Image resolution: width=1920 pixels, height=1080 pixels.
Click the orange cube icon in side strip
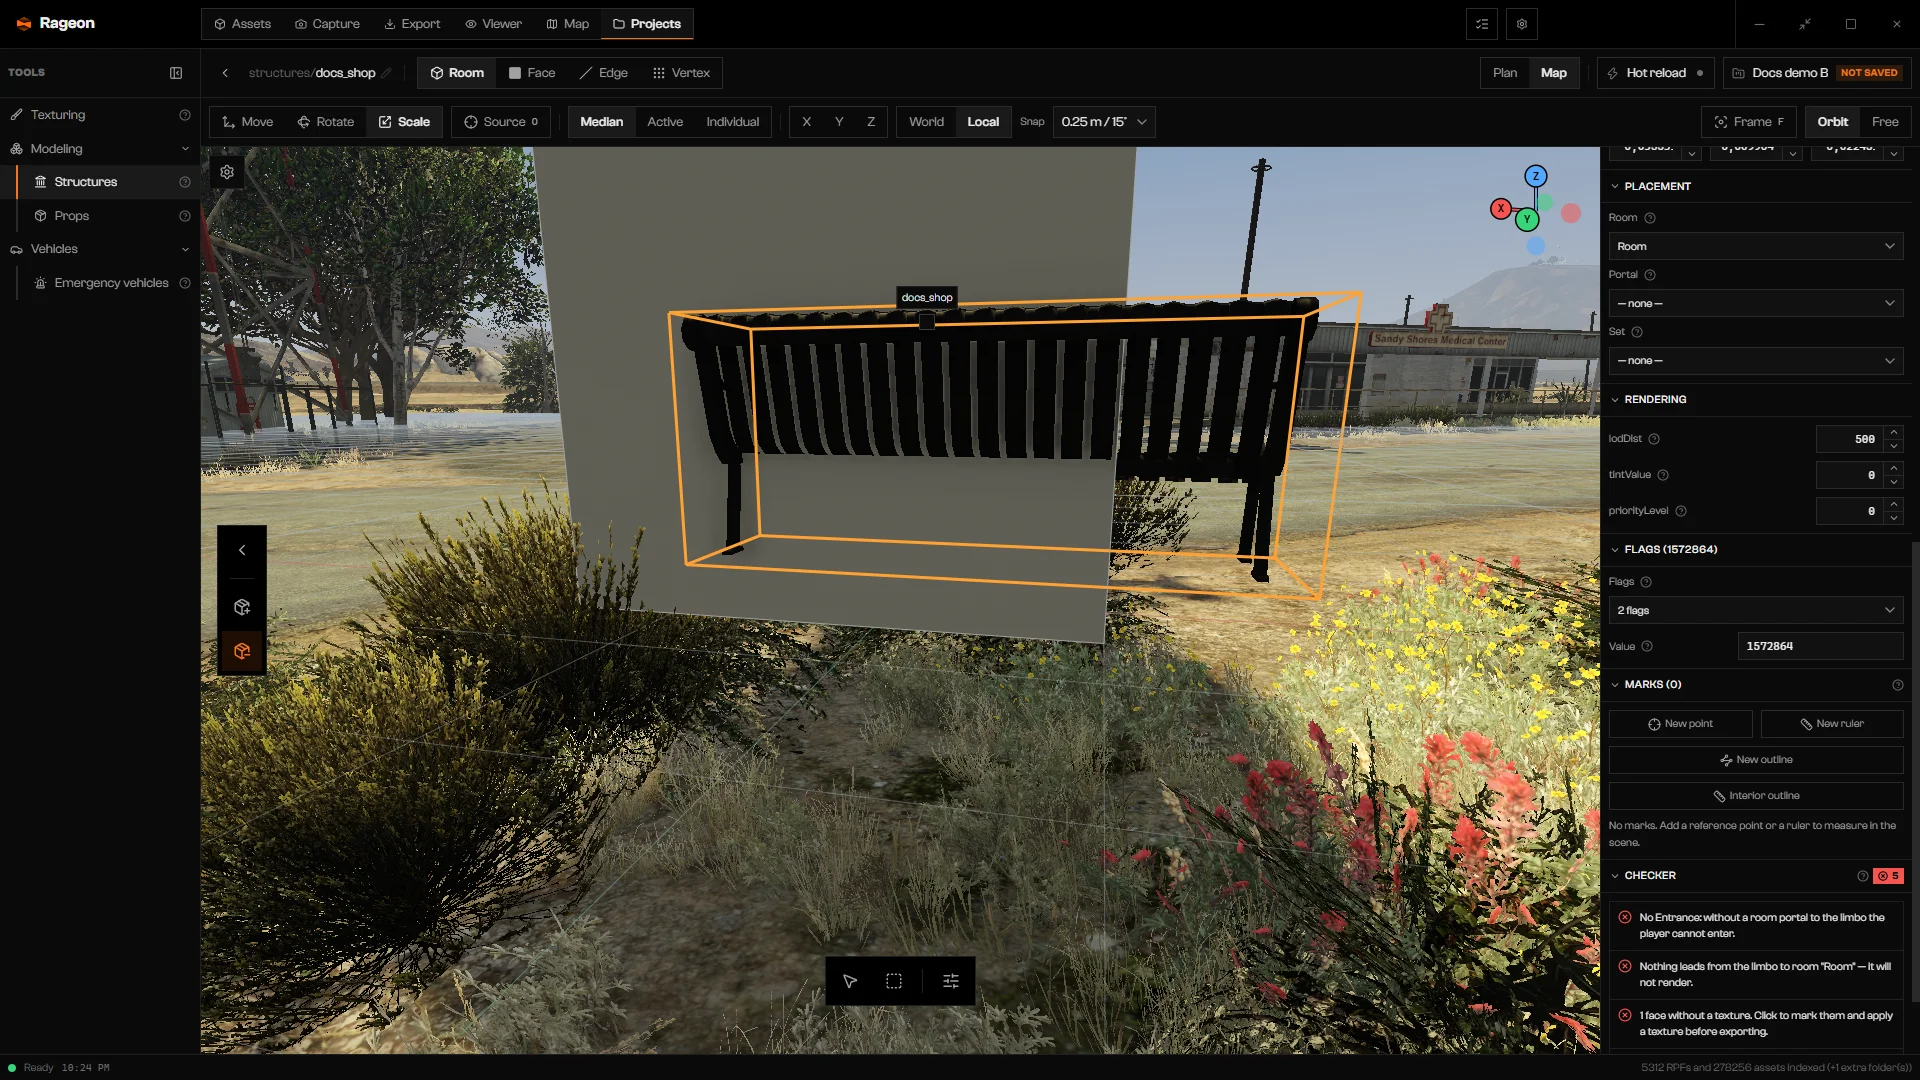point(242,651)
